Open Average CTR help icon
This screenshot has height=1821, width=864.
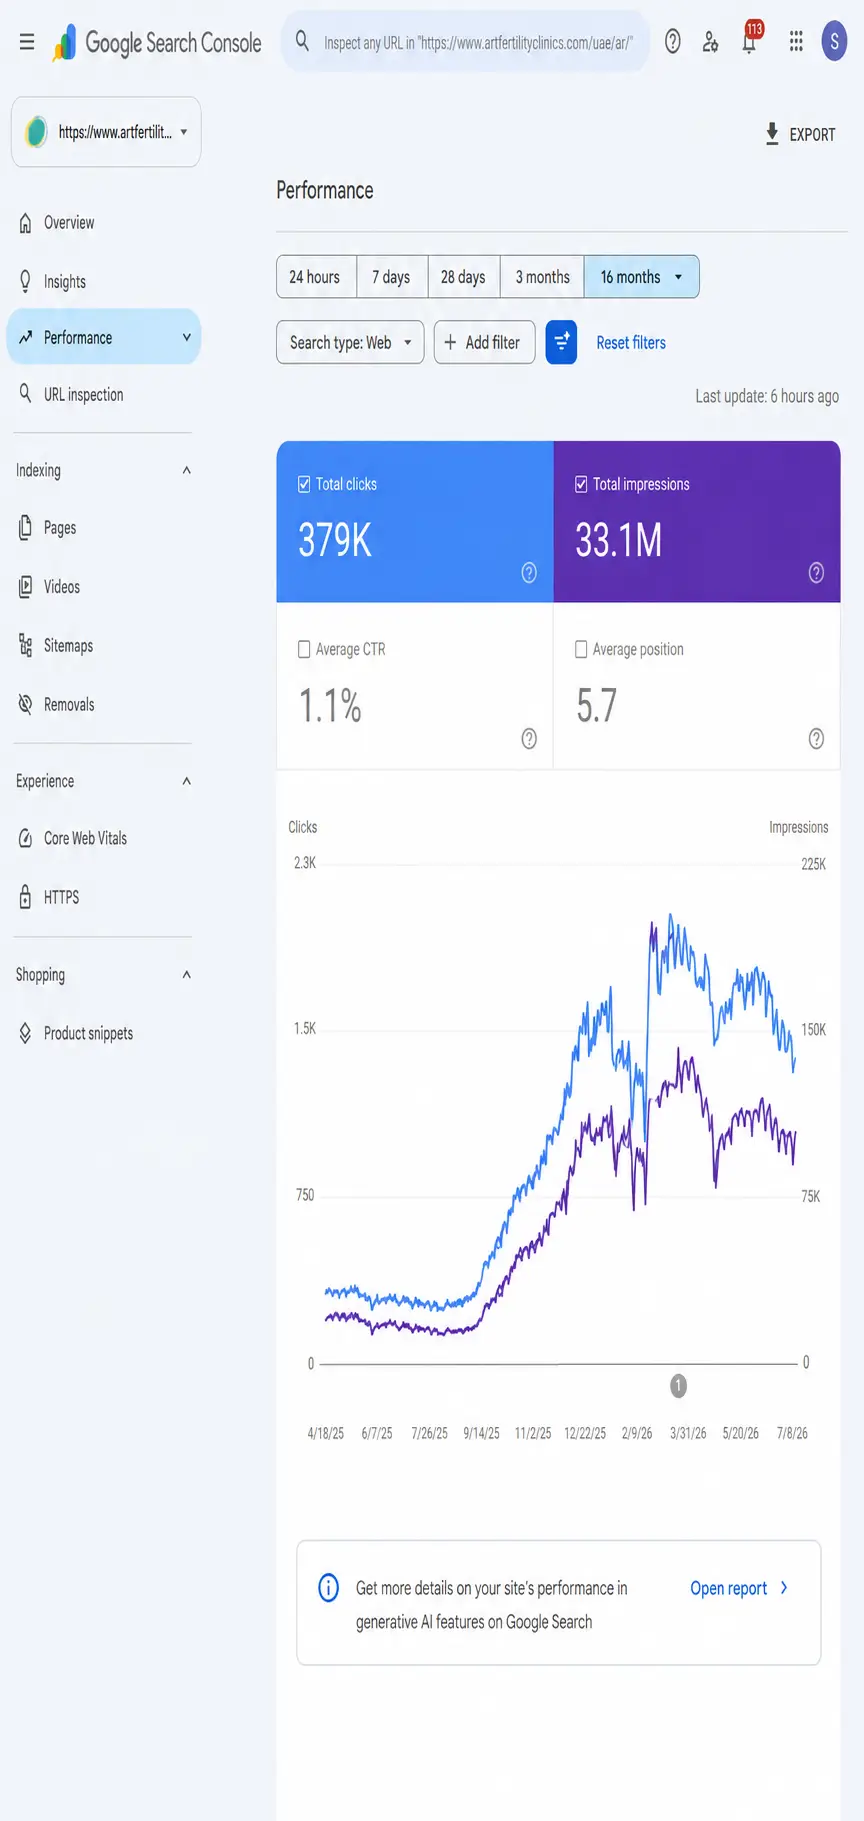point(529,739)
